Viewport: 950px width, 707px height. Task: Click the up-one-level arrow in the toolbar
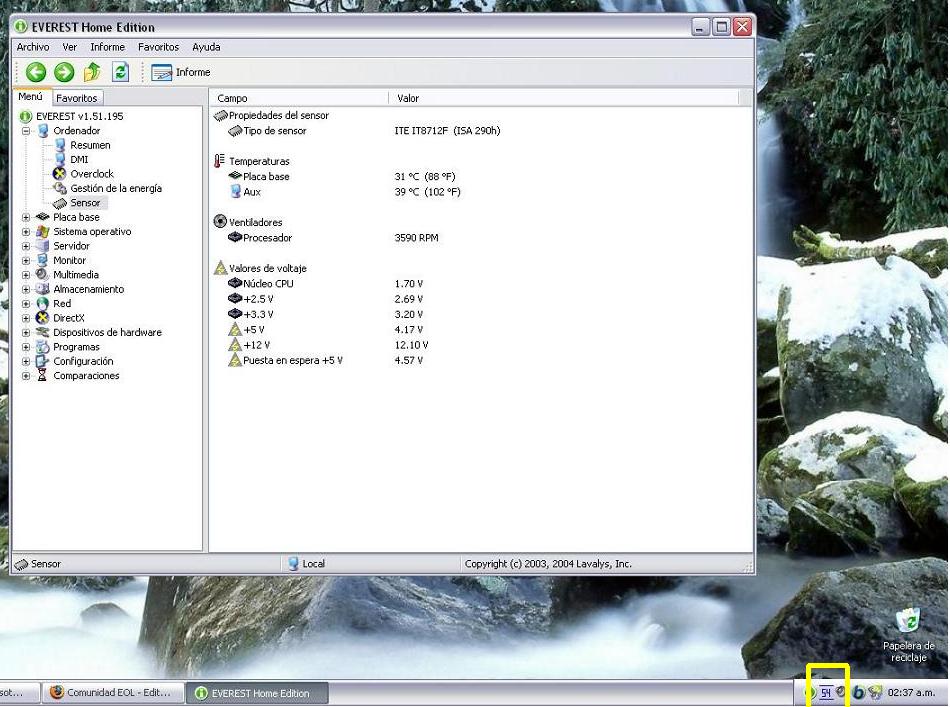click(x=92, y=72)
